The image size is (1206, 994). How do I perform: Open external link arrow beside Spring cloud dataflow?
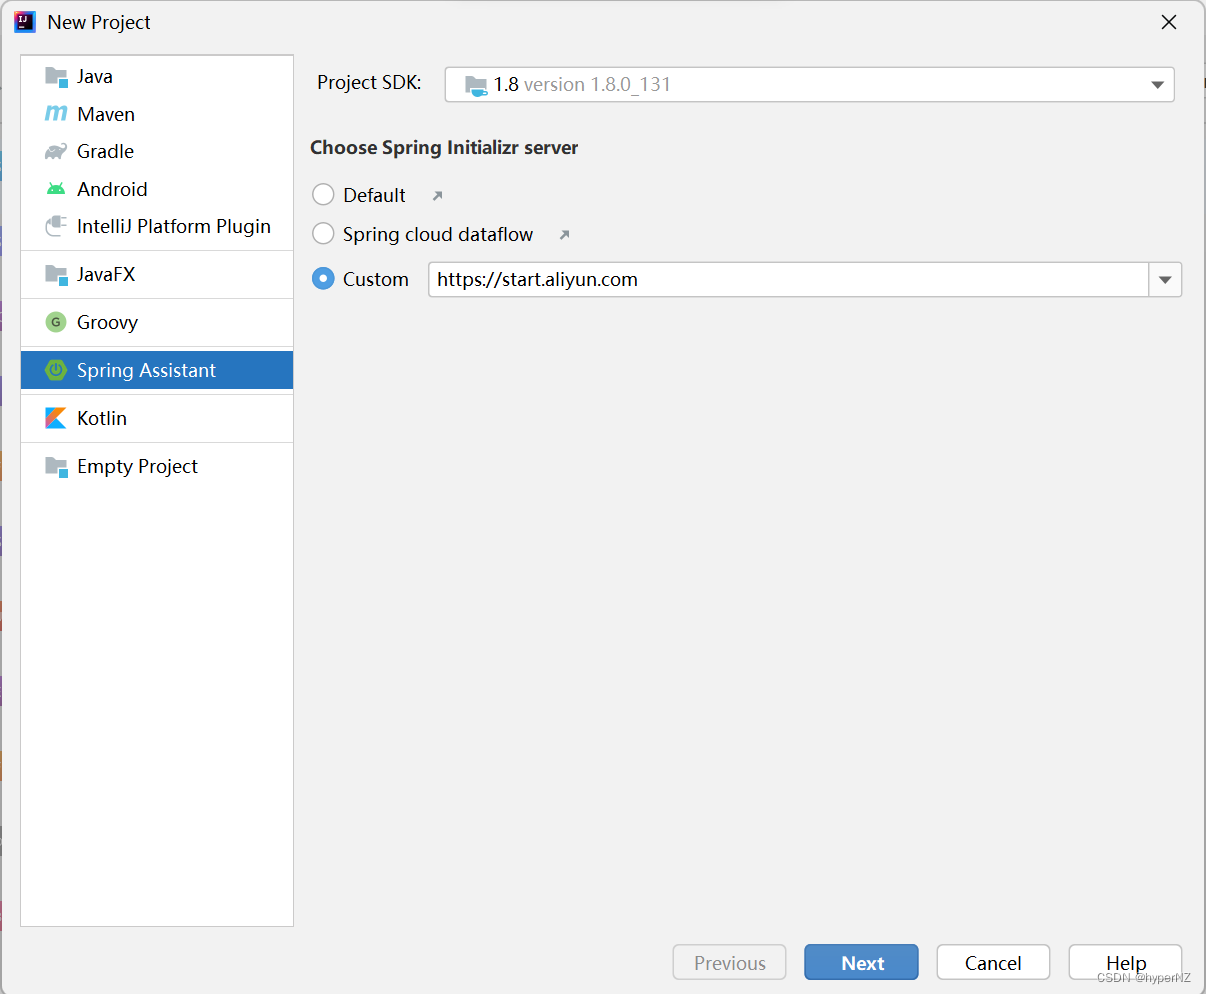(x=564, y=235)
